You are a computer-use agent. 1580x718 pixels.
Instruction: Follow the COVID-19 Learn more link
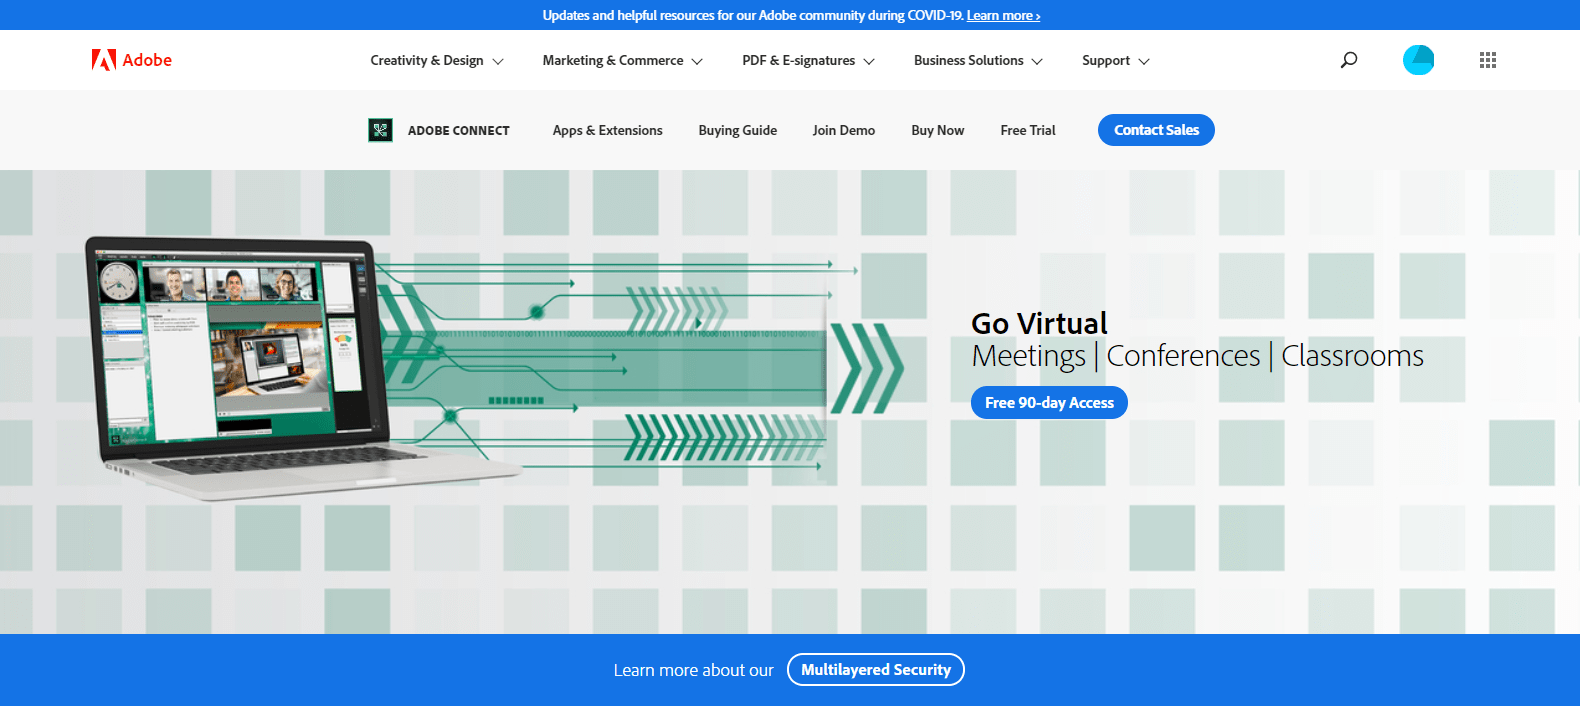(x=1003, y=15)
